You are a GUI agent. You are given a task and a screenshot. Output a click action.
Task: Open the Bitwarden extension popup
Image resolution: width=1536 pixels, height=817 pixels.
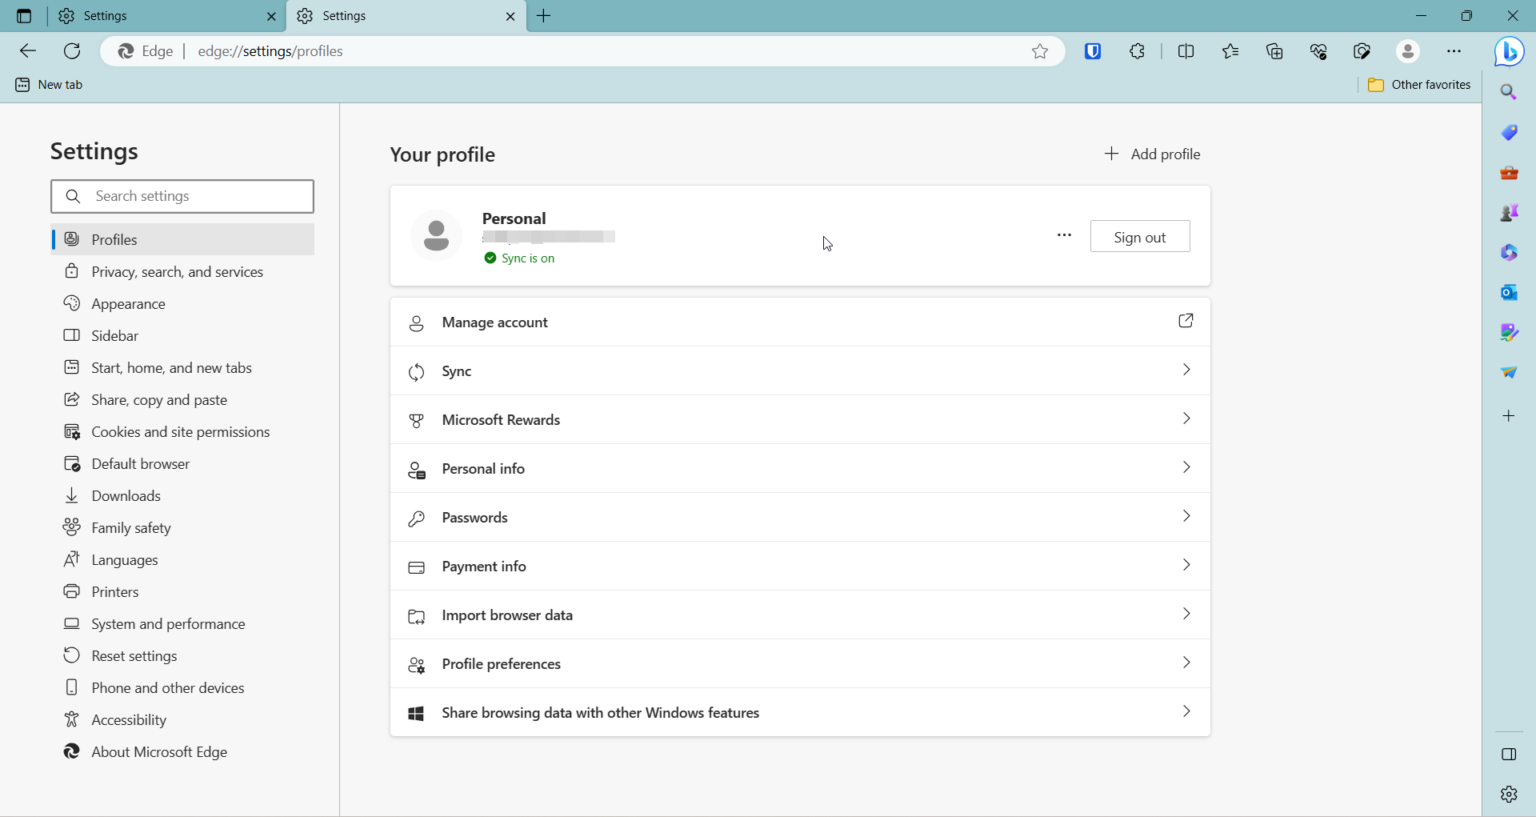coord(1092,51)
